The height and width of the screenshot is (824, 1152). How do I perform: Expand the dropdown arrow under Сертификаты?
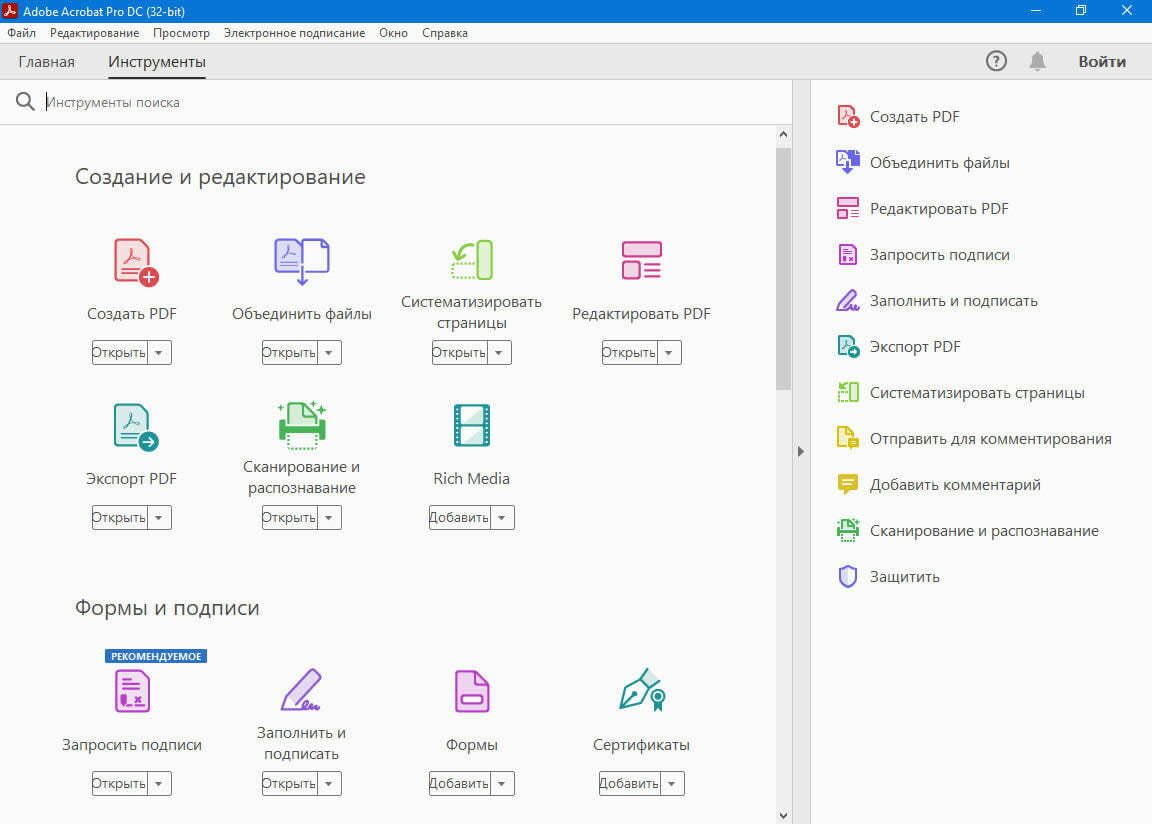[x=672, y=783]
